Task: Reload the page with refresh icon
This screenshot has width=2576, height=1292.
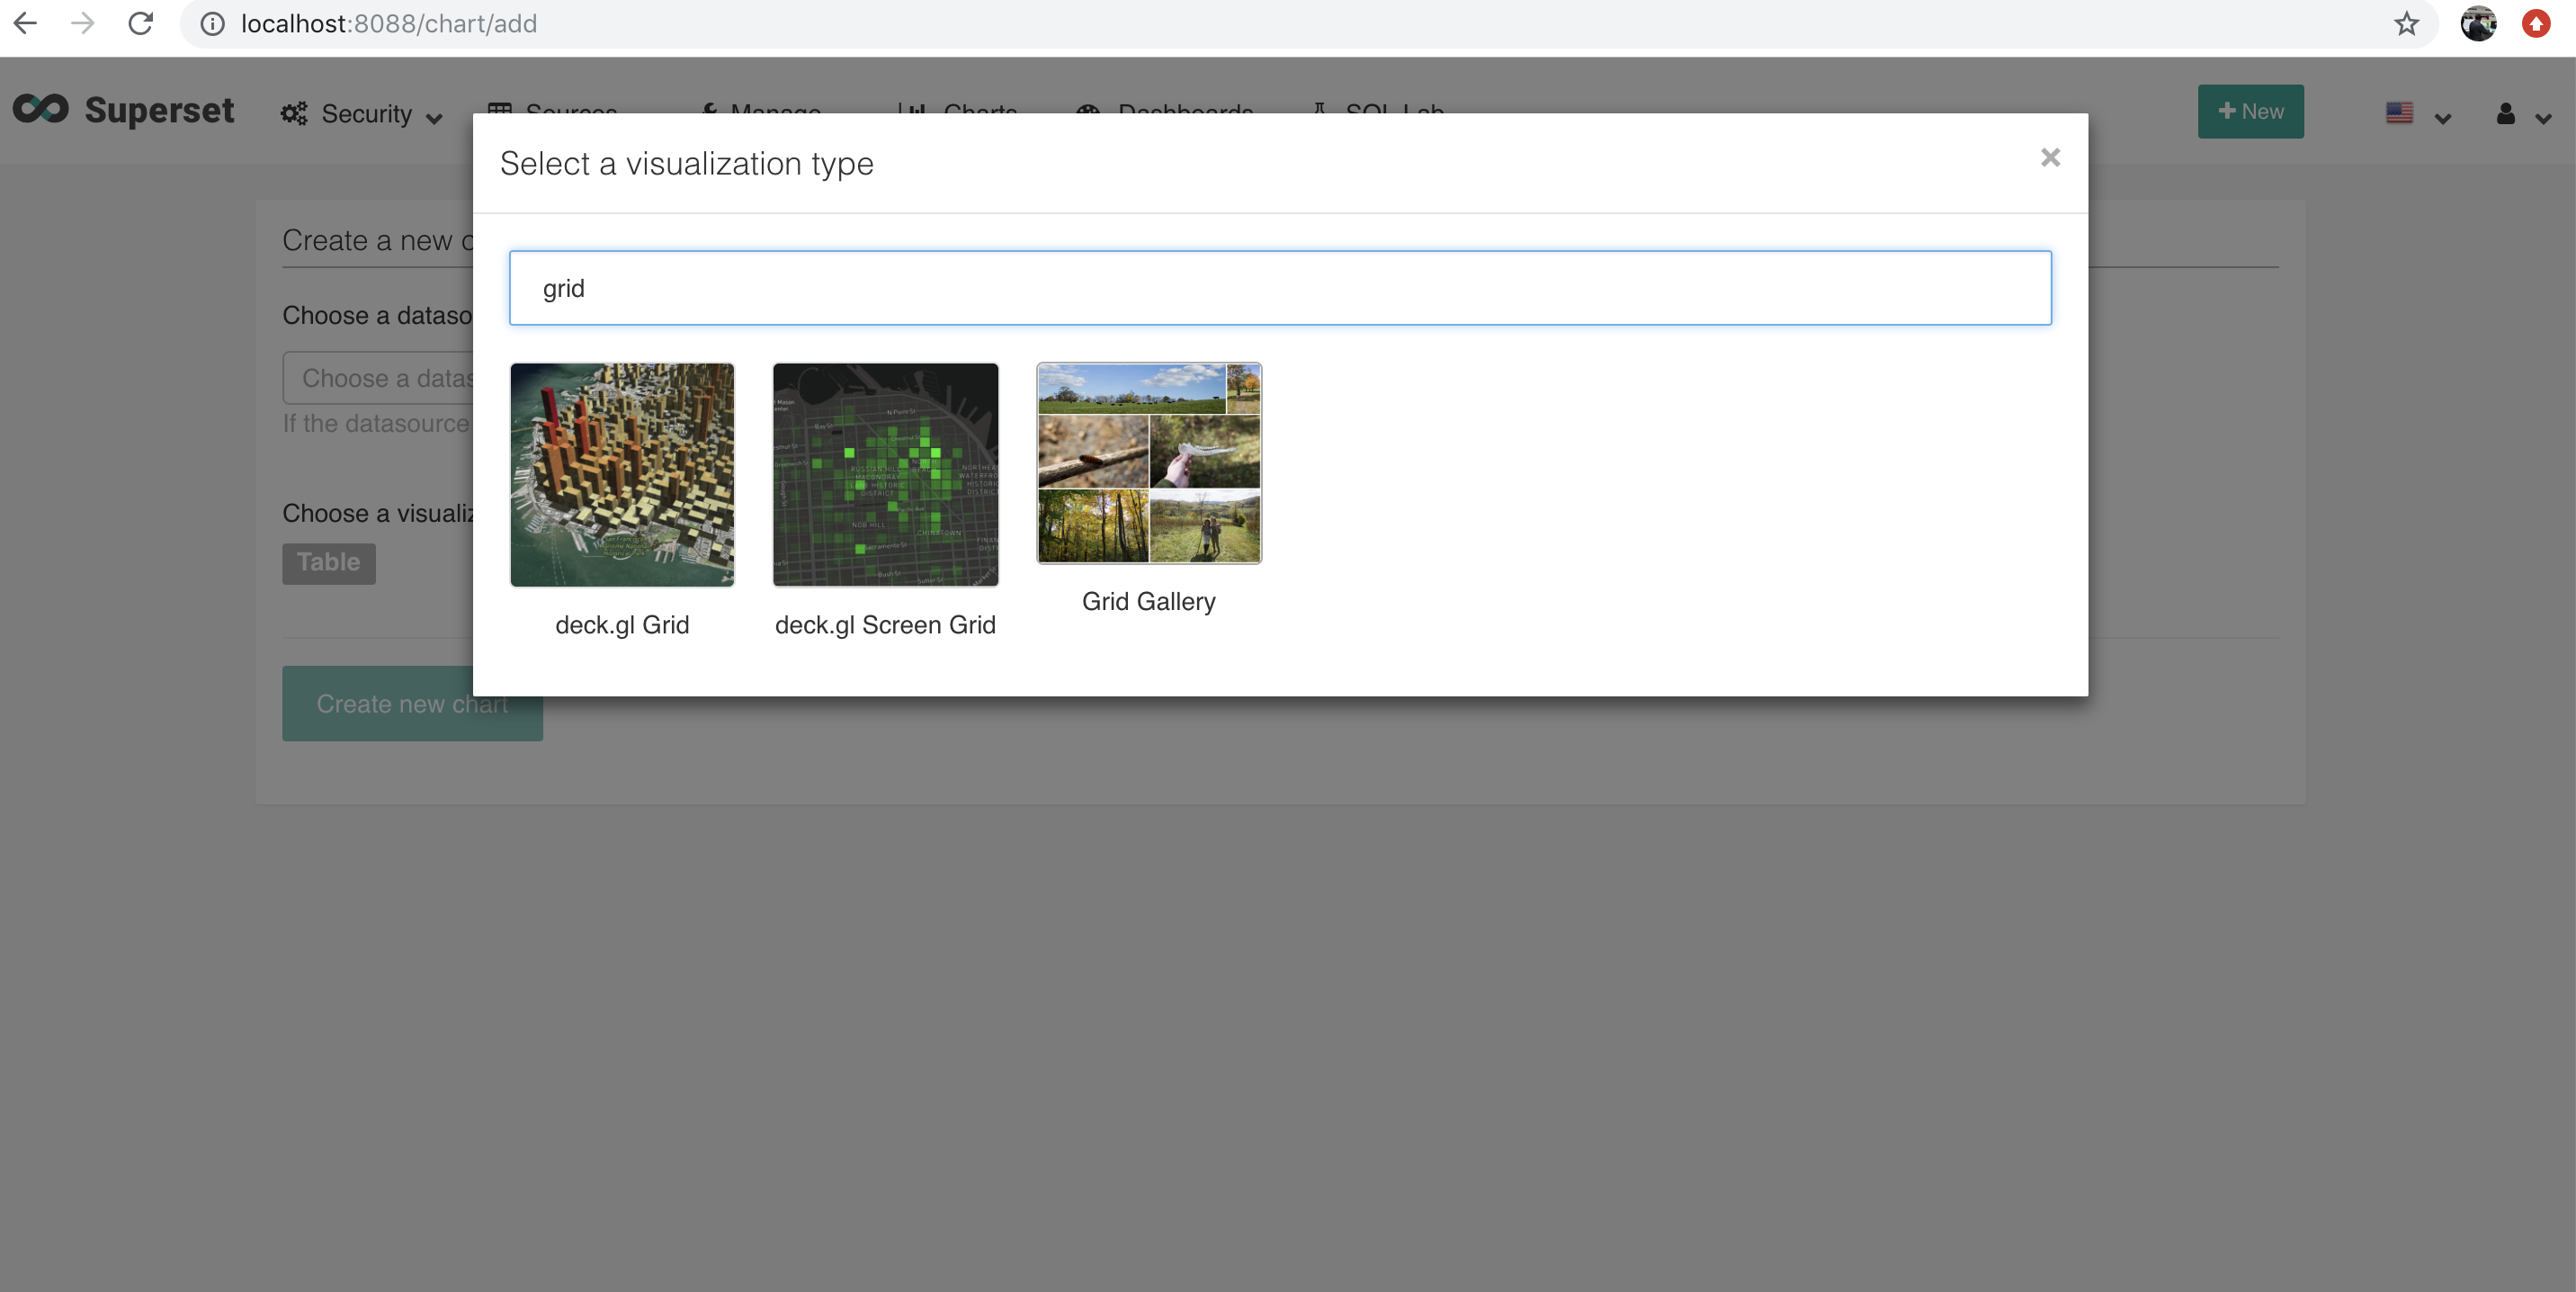Action: click(x=141, y=23)
